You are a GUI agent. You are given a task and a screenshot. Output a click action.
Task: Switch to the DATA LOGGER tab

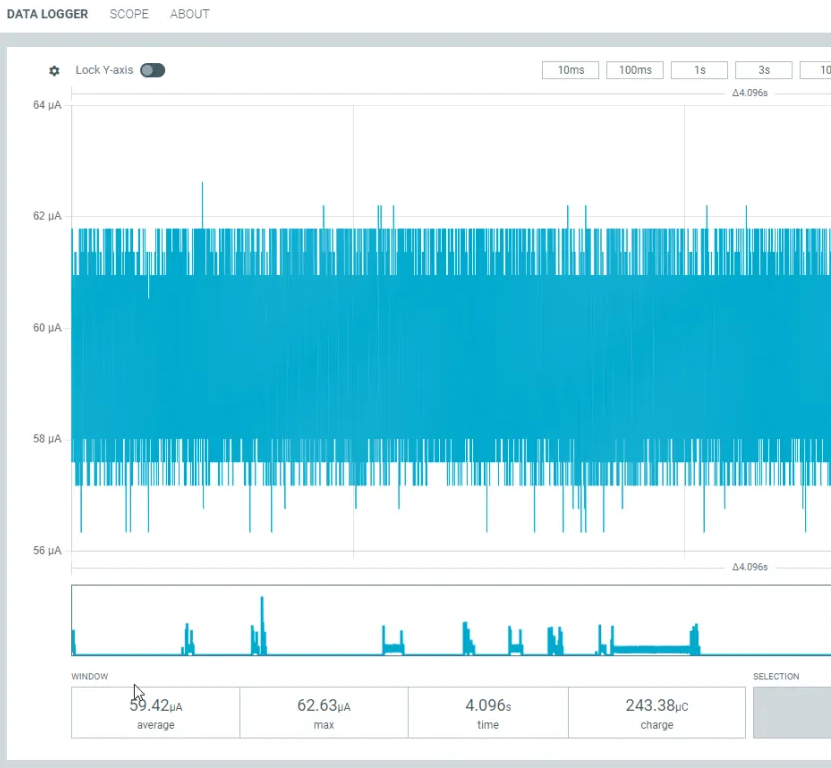pyautogui.click(x=47, y=14)
